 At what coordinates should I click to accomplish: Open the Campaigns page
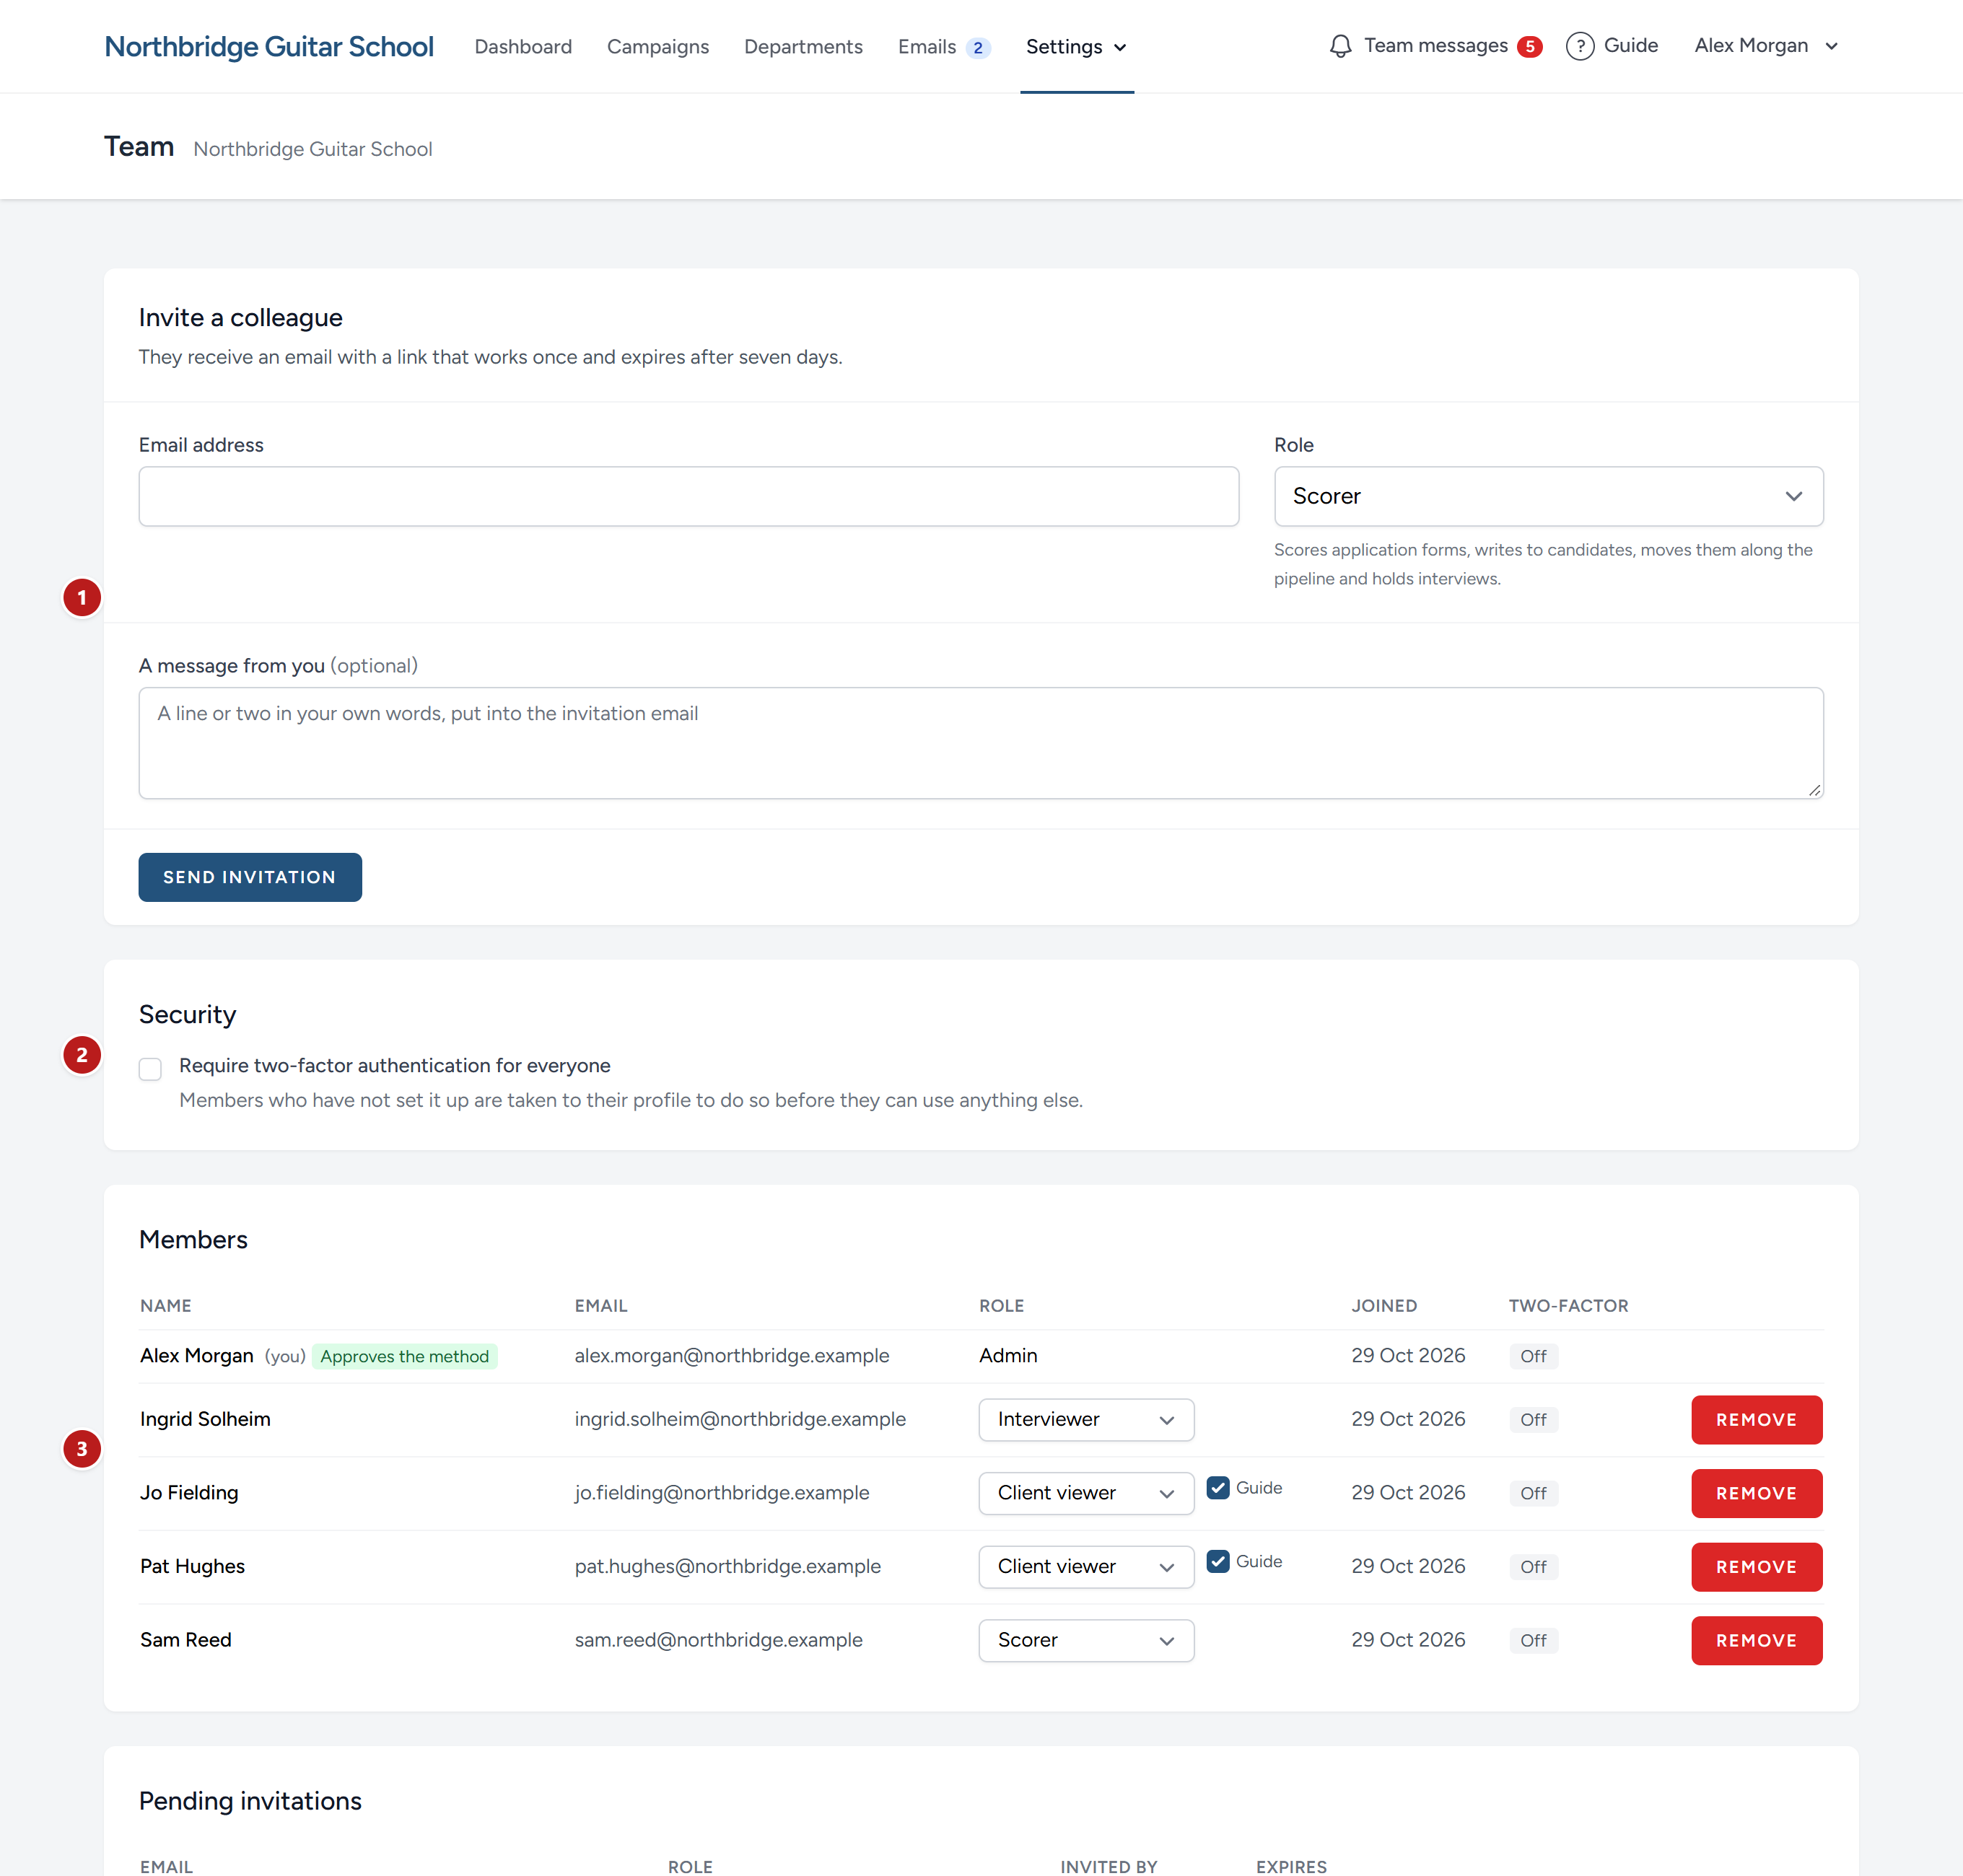pos(657,47)
